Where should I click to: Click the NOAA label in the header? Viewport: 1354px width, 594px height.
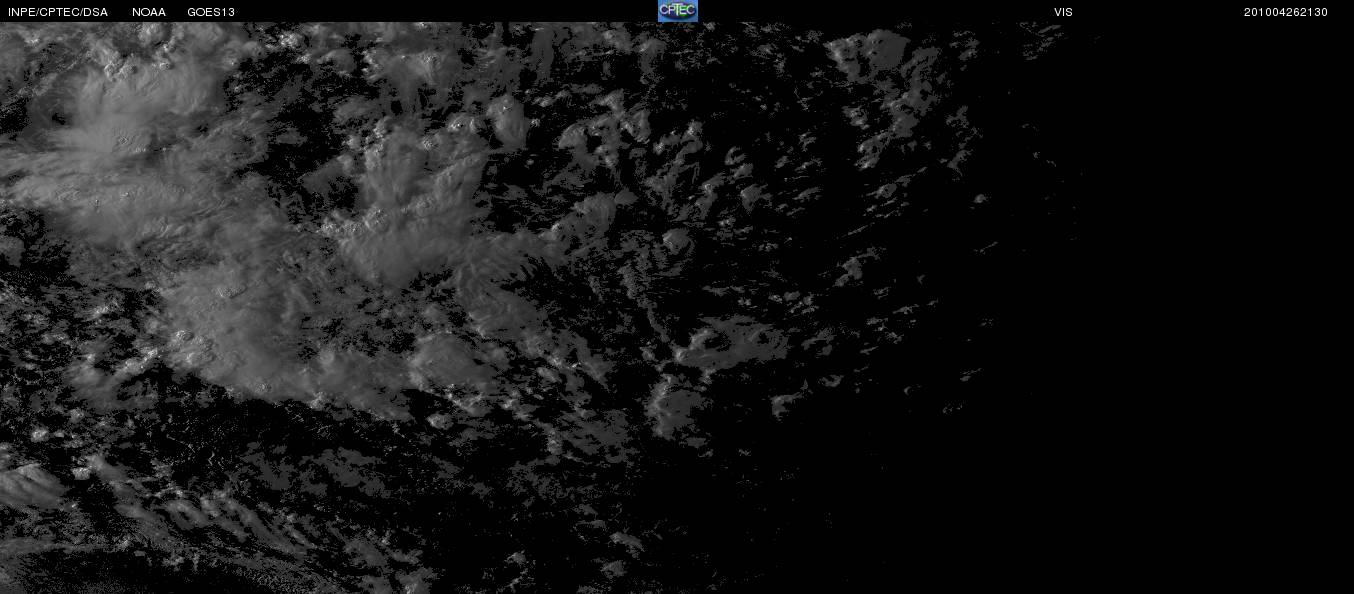[149, 12]
